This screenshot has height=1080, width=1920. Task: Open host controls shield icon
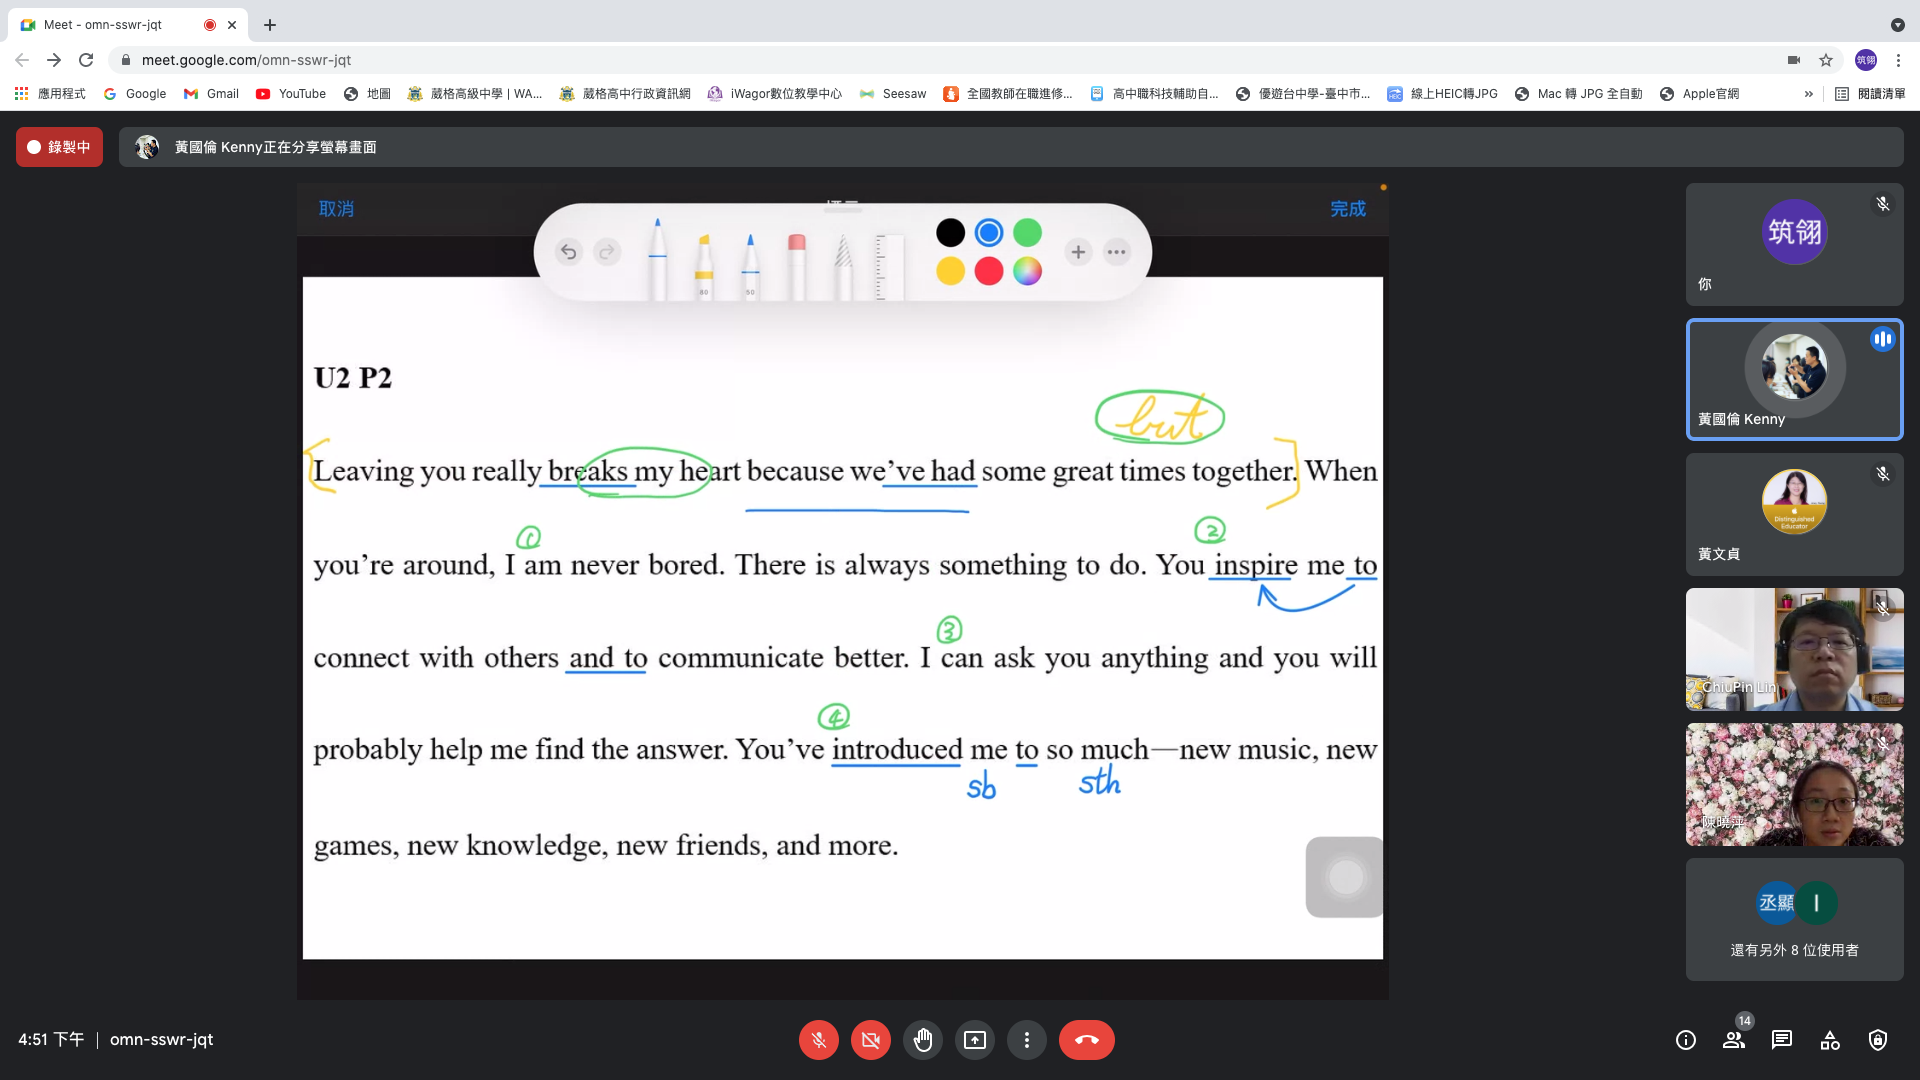(1878, 1040)
